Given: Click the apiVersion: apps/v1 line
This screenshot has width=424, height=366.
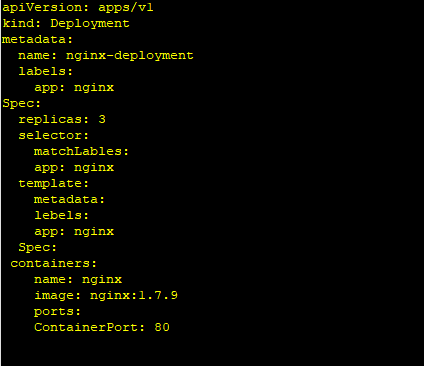Looking at the screenshot, I should pos(78,7).
